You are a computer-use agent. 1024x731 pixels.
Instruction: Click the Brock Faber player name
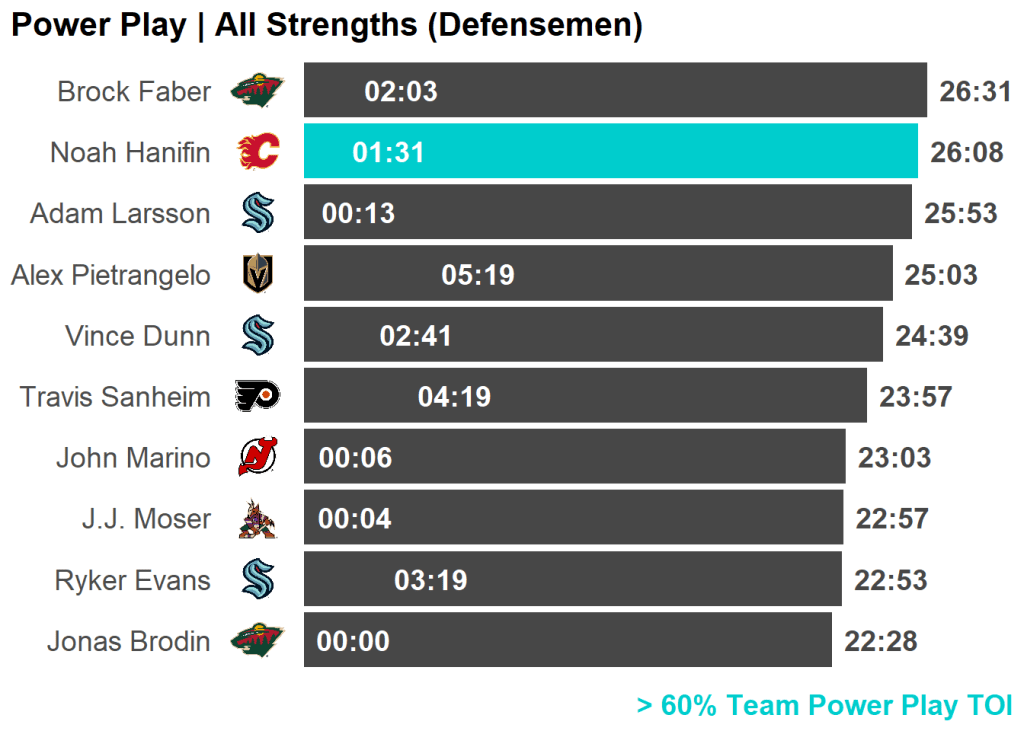tap(134, 92)
